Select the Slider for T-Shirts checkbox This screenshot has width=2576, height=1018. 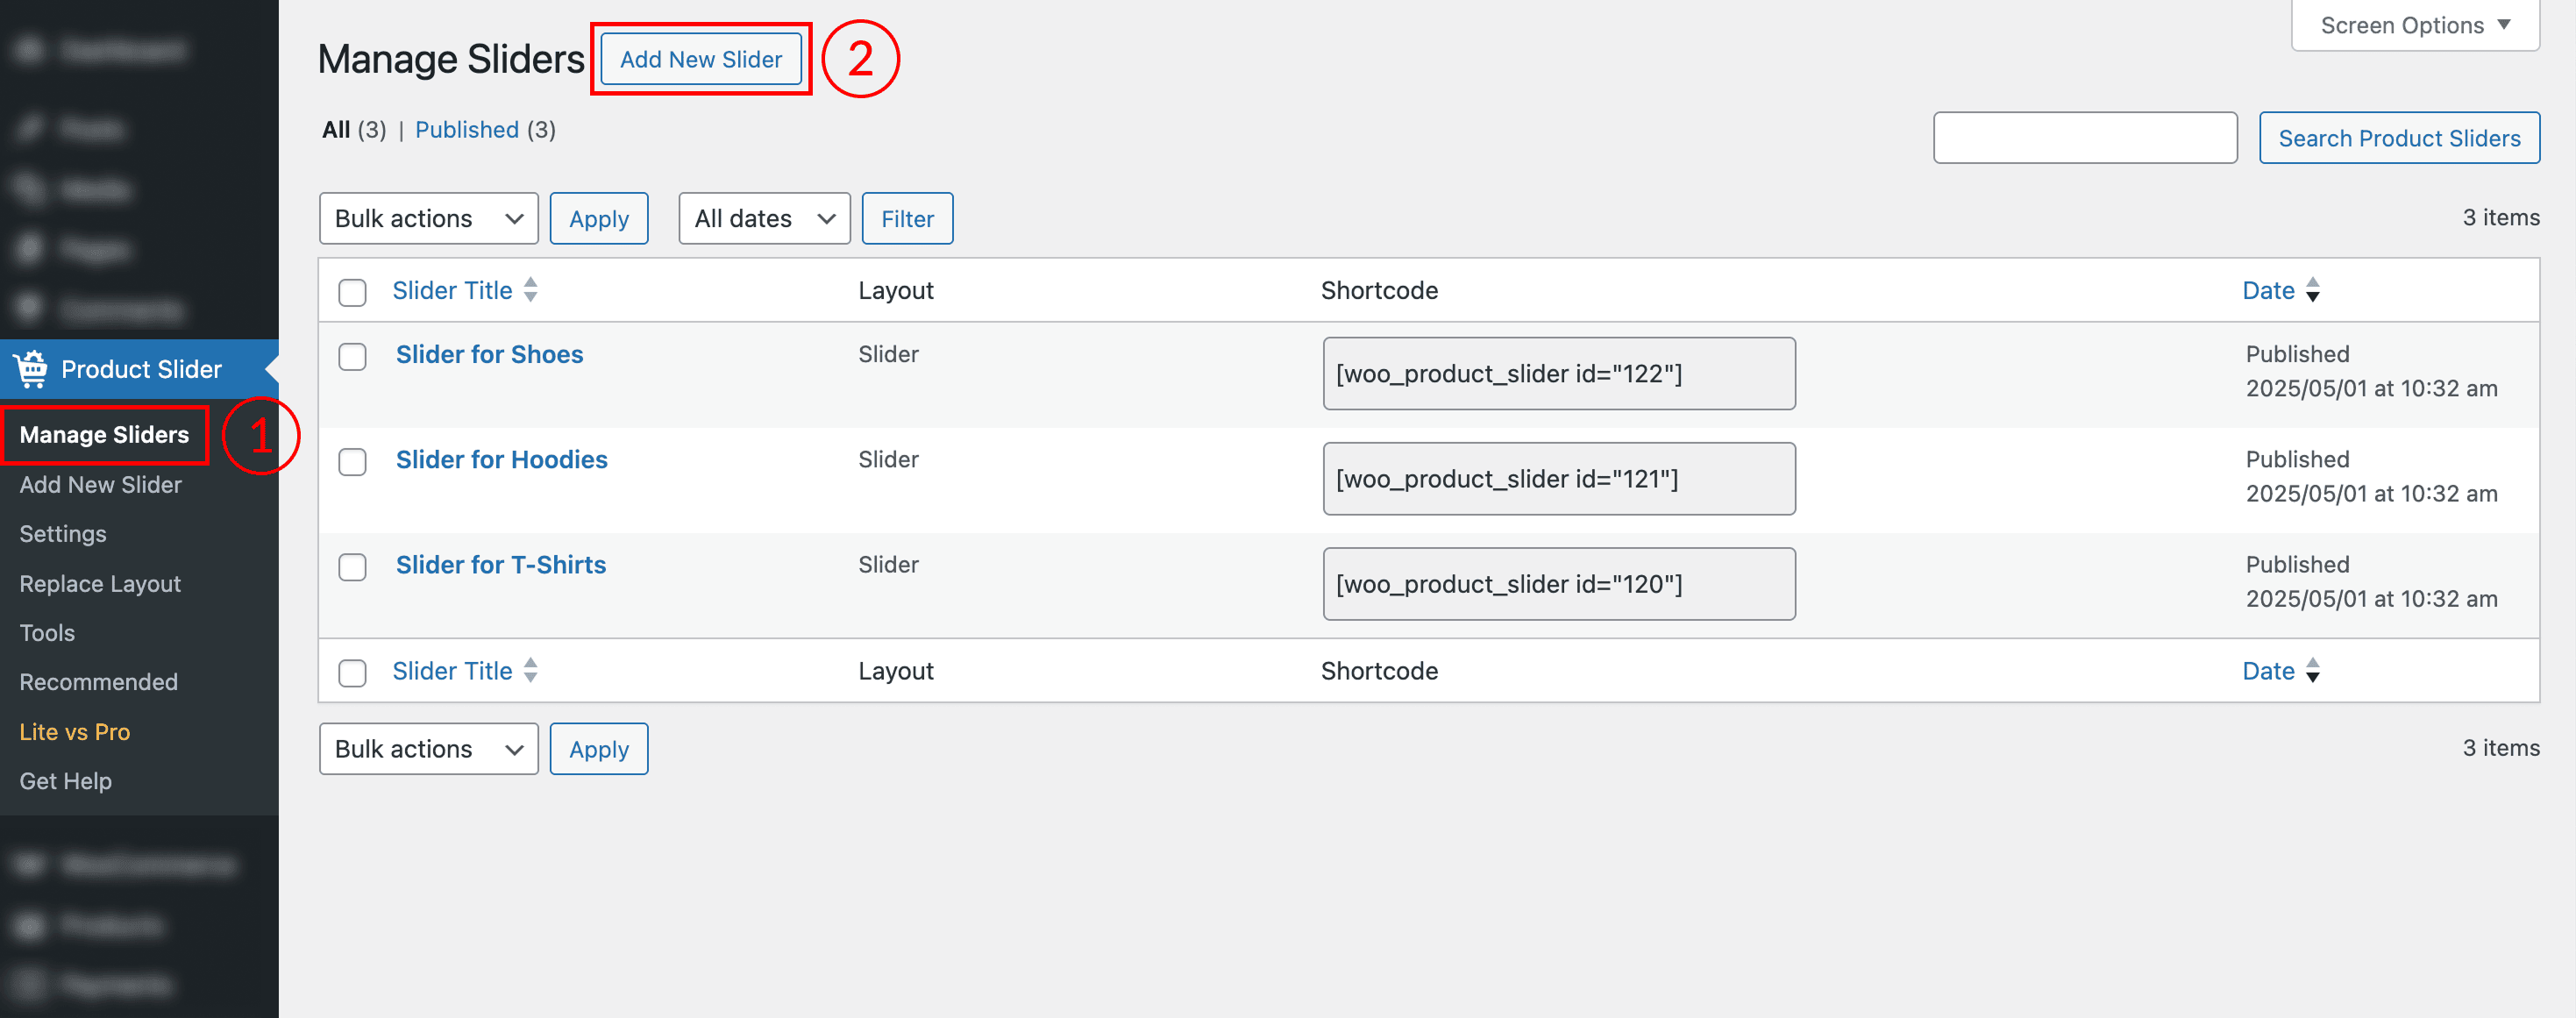352,567
